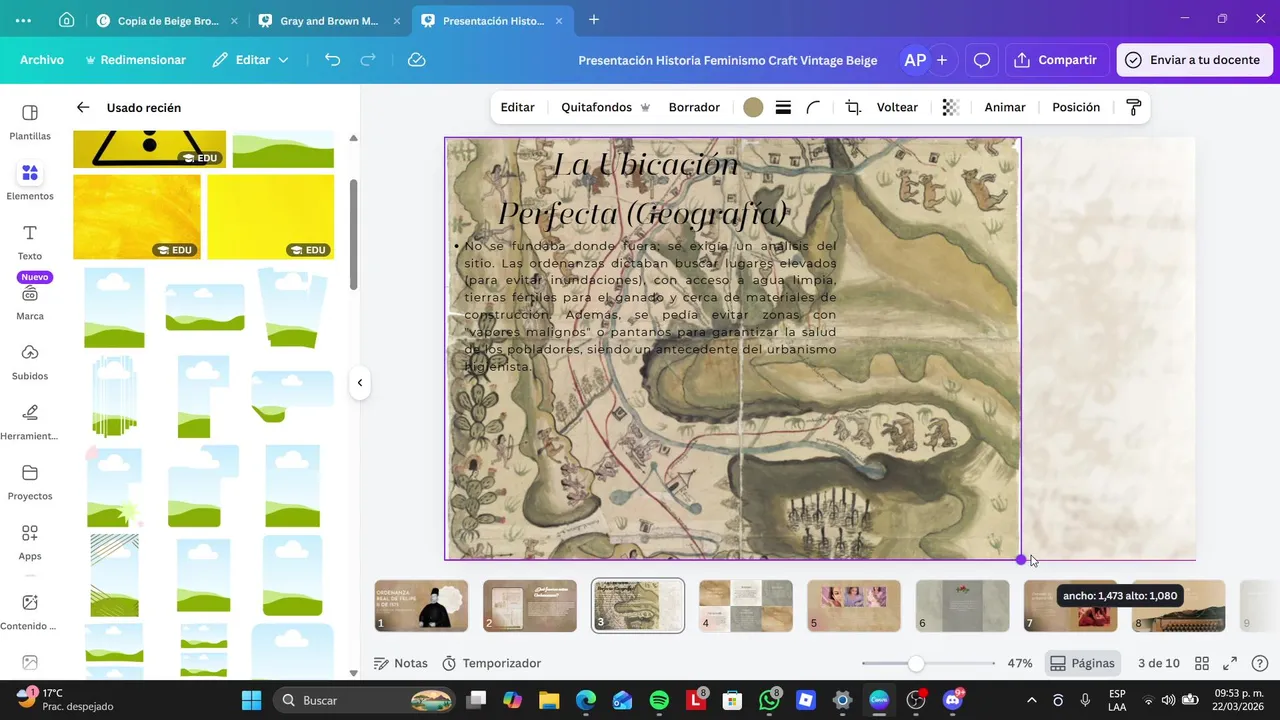
Task: Open the Archivo menu
Action: tap(42, 60)
